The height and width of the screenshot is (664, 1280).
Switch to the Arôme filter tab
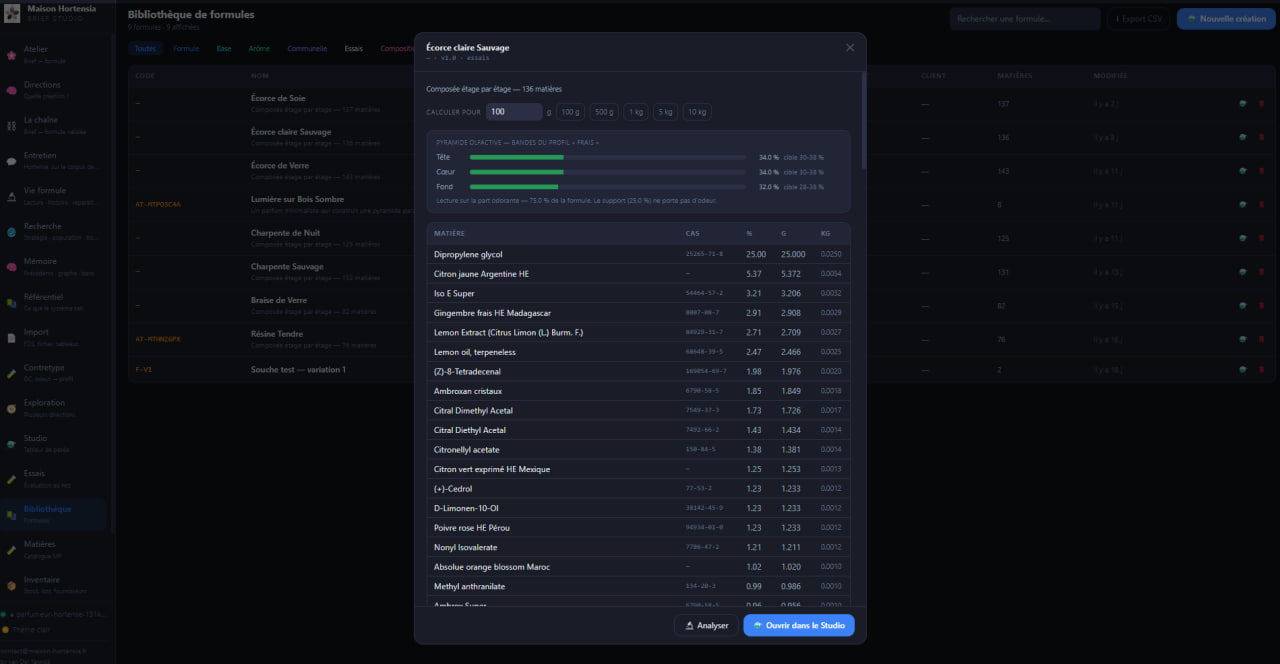[x=259, y=48]
